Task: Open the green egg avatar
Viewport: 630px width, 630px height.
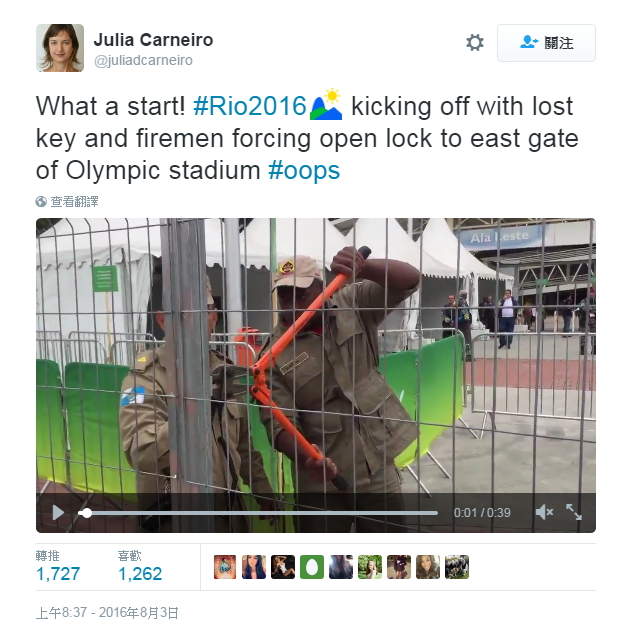Action: click(x=312, y=567)
